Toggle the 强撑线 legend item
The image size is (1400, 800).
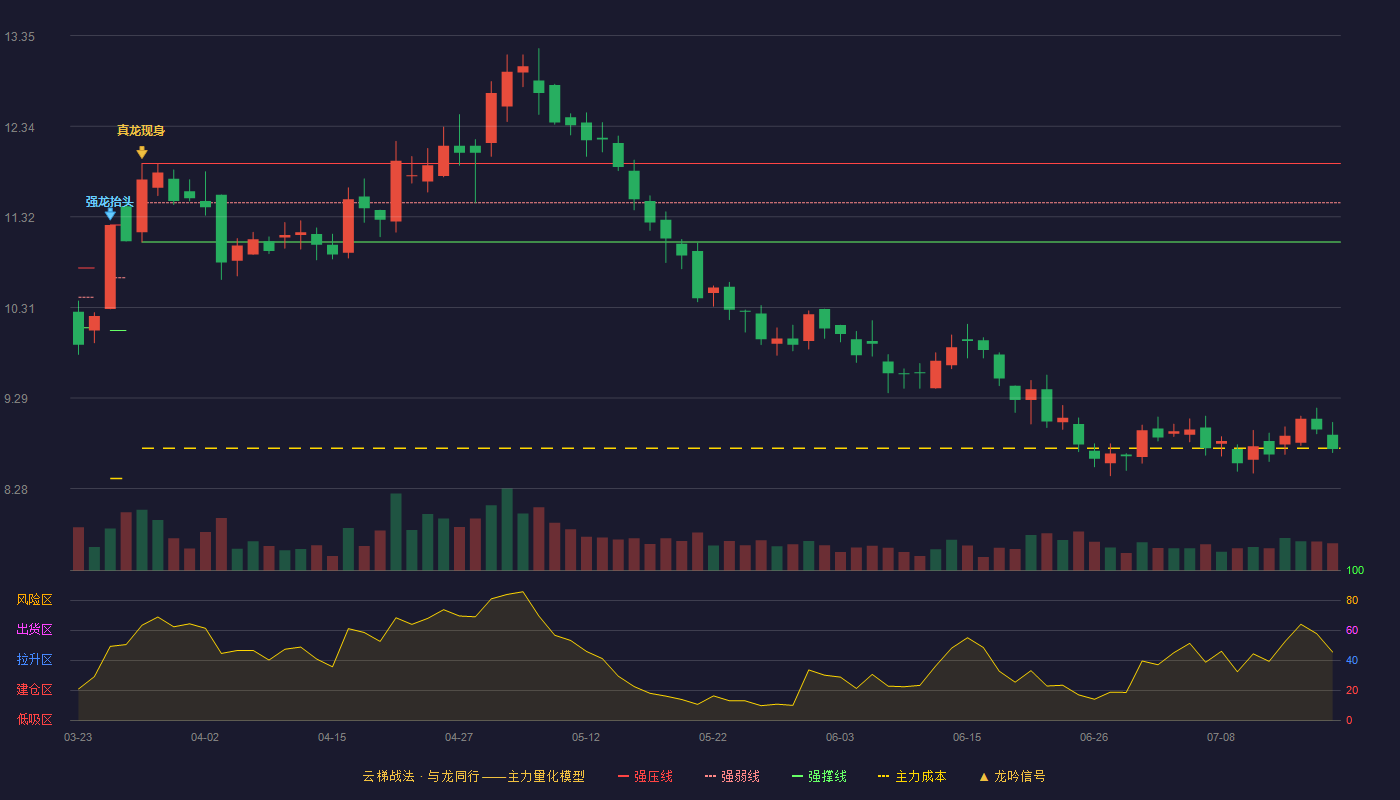click(x=819, y=776)
